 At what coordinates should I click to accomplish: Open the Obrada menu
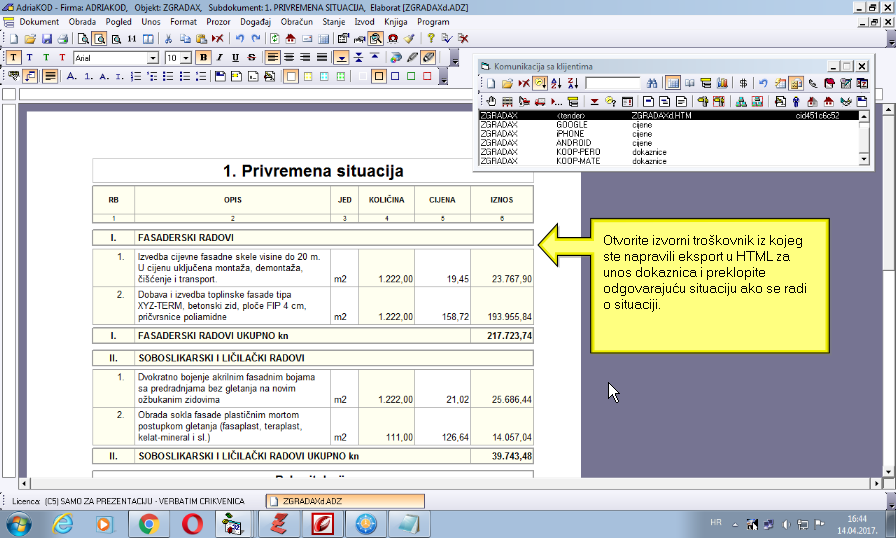pyautogui.click(x=82, y=22)
